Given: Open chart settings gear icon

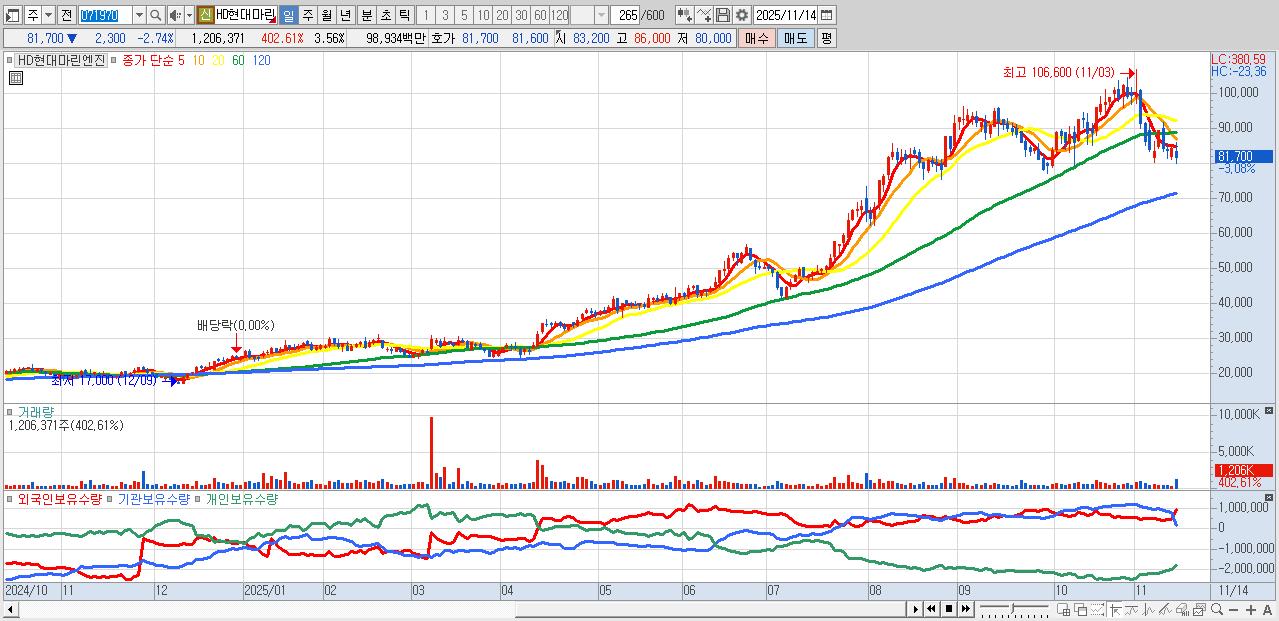Looking at the screenshot, I should tap(742, 15).
